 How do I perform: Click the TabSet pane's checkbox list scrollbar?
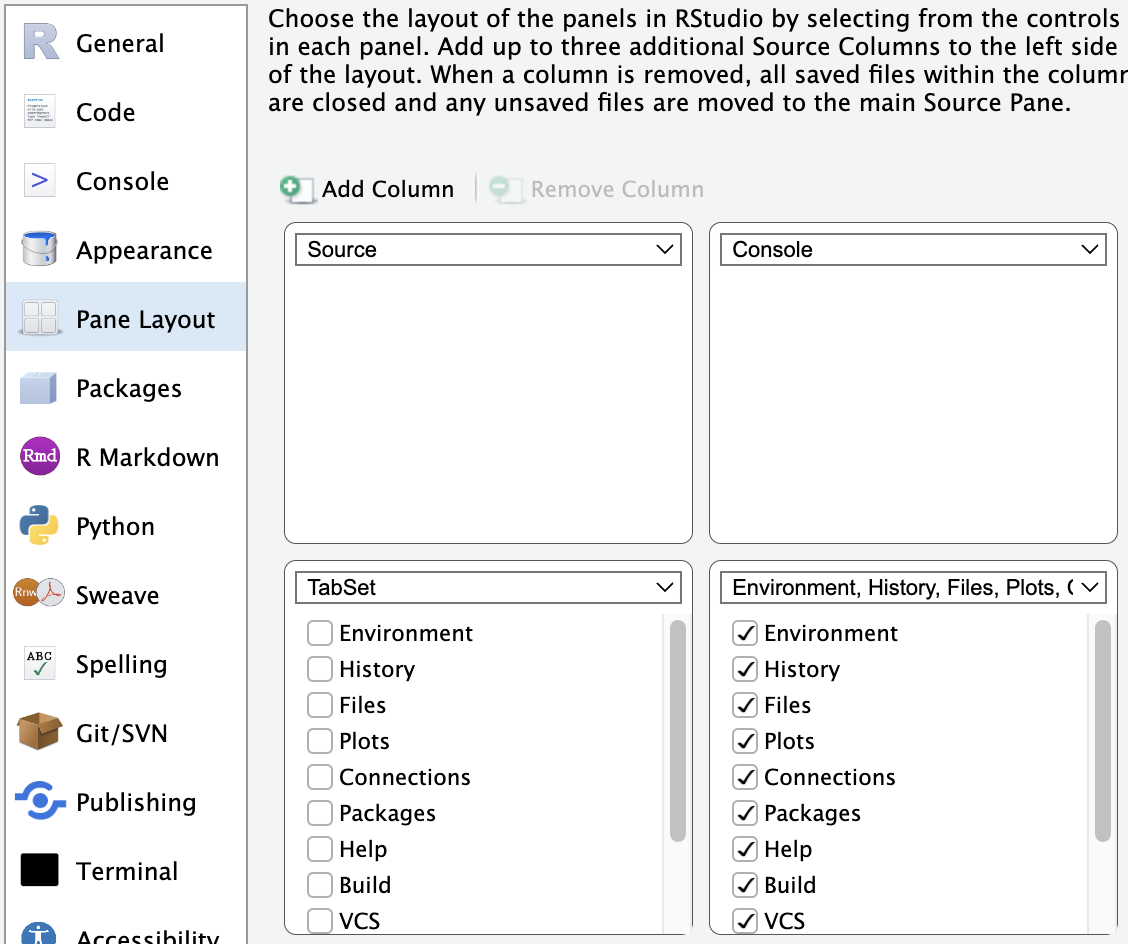(678, 731)
